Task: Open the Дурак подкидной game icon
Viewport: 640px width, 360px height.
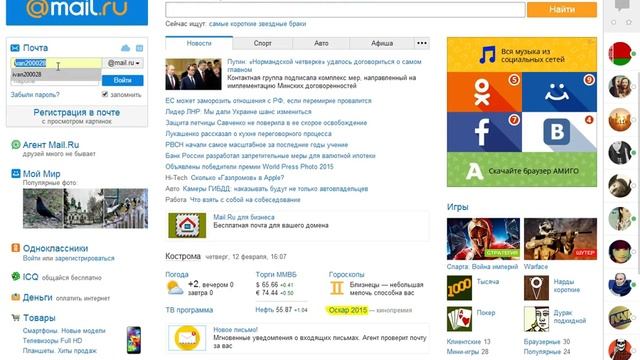Action: [536, 319]
